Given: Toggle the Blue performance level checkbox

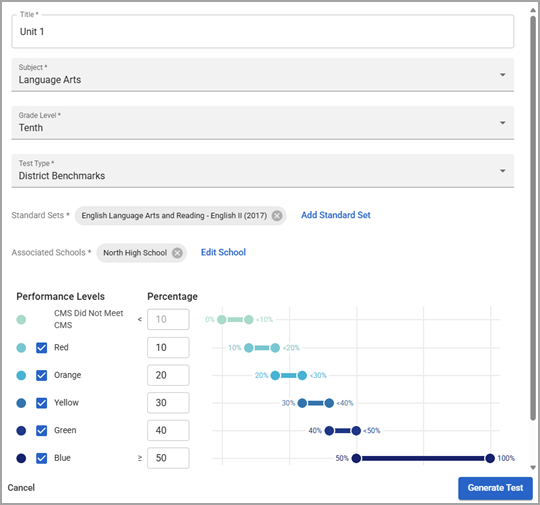Looking at the screenshot, I should click(42, 458).
